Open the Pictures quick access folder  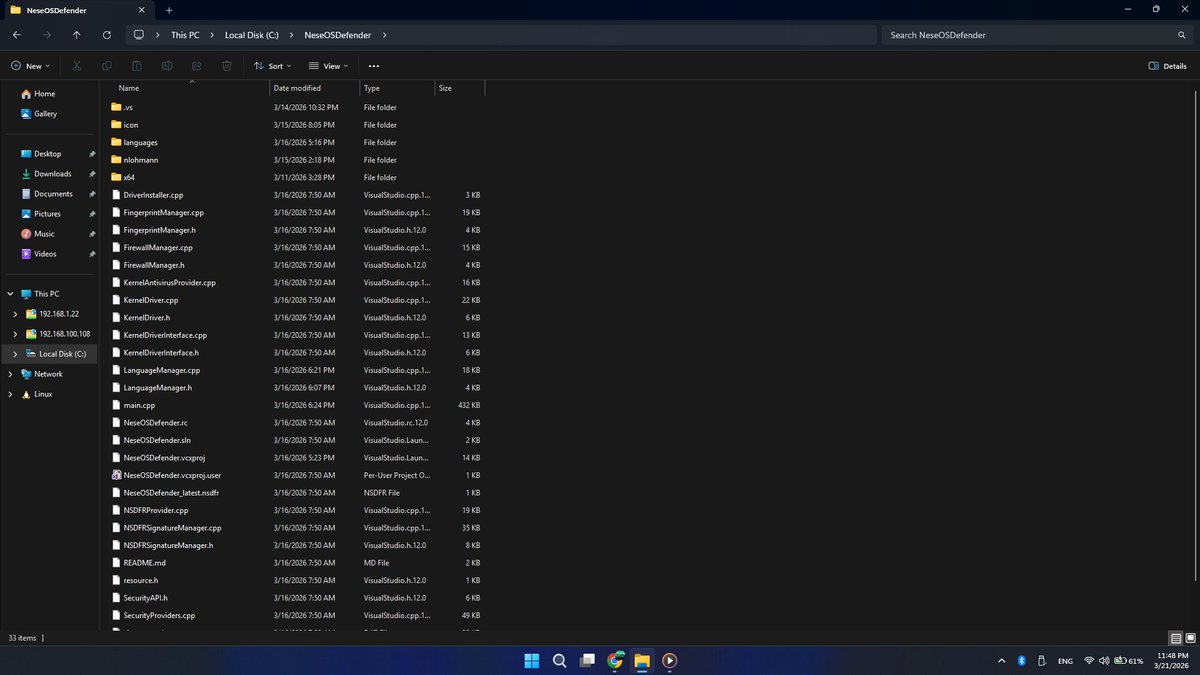pos(49,214)
